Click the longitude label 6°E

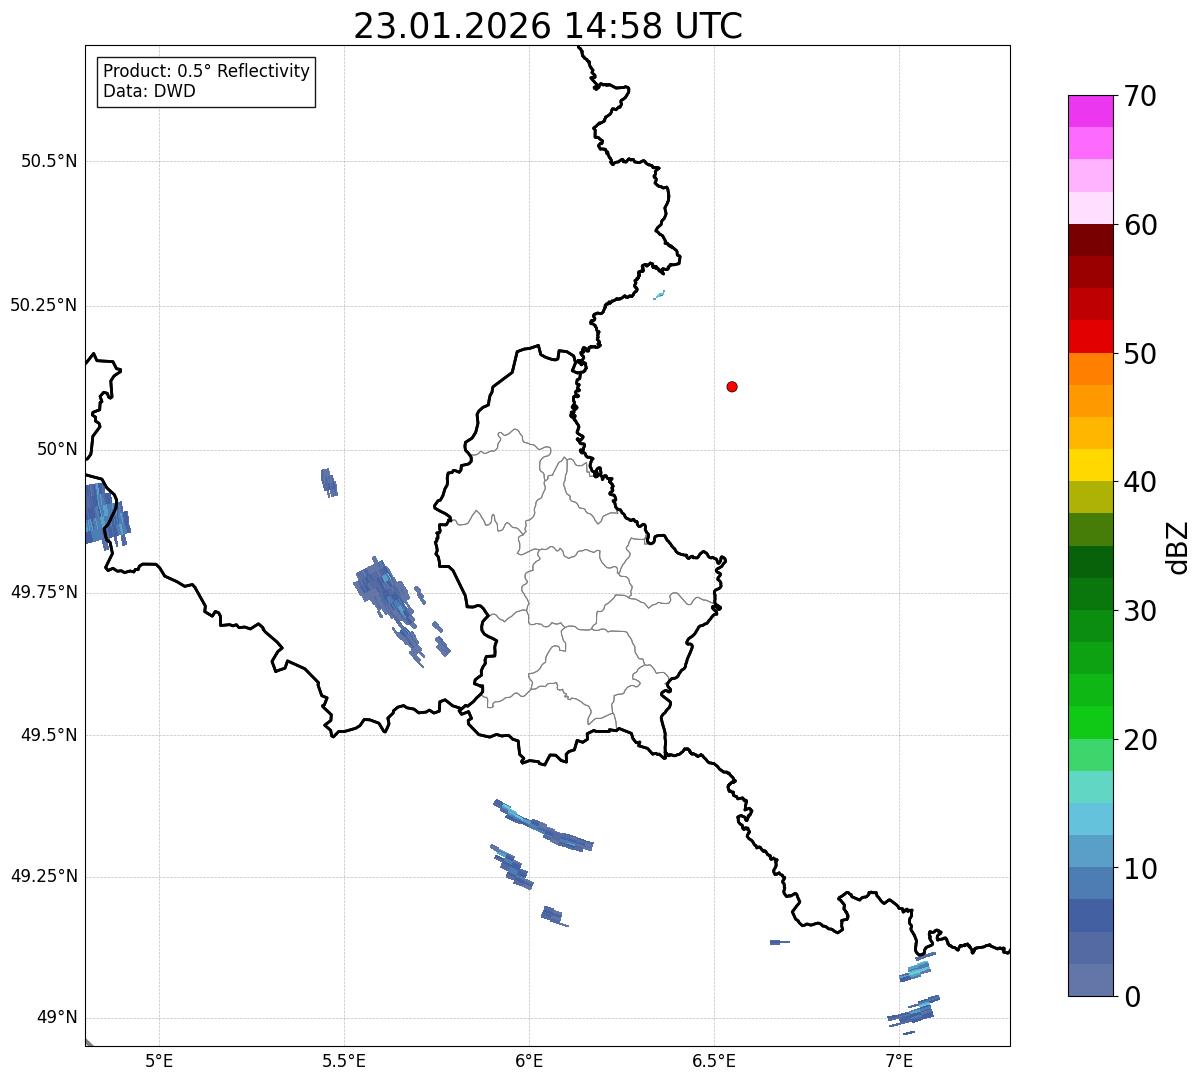tap(529, 1060)
